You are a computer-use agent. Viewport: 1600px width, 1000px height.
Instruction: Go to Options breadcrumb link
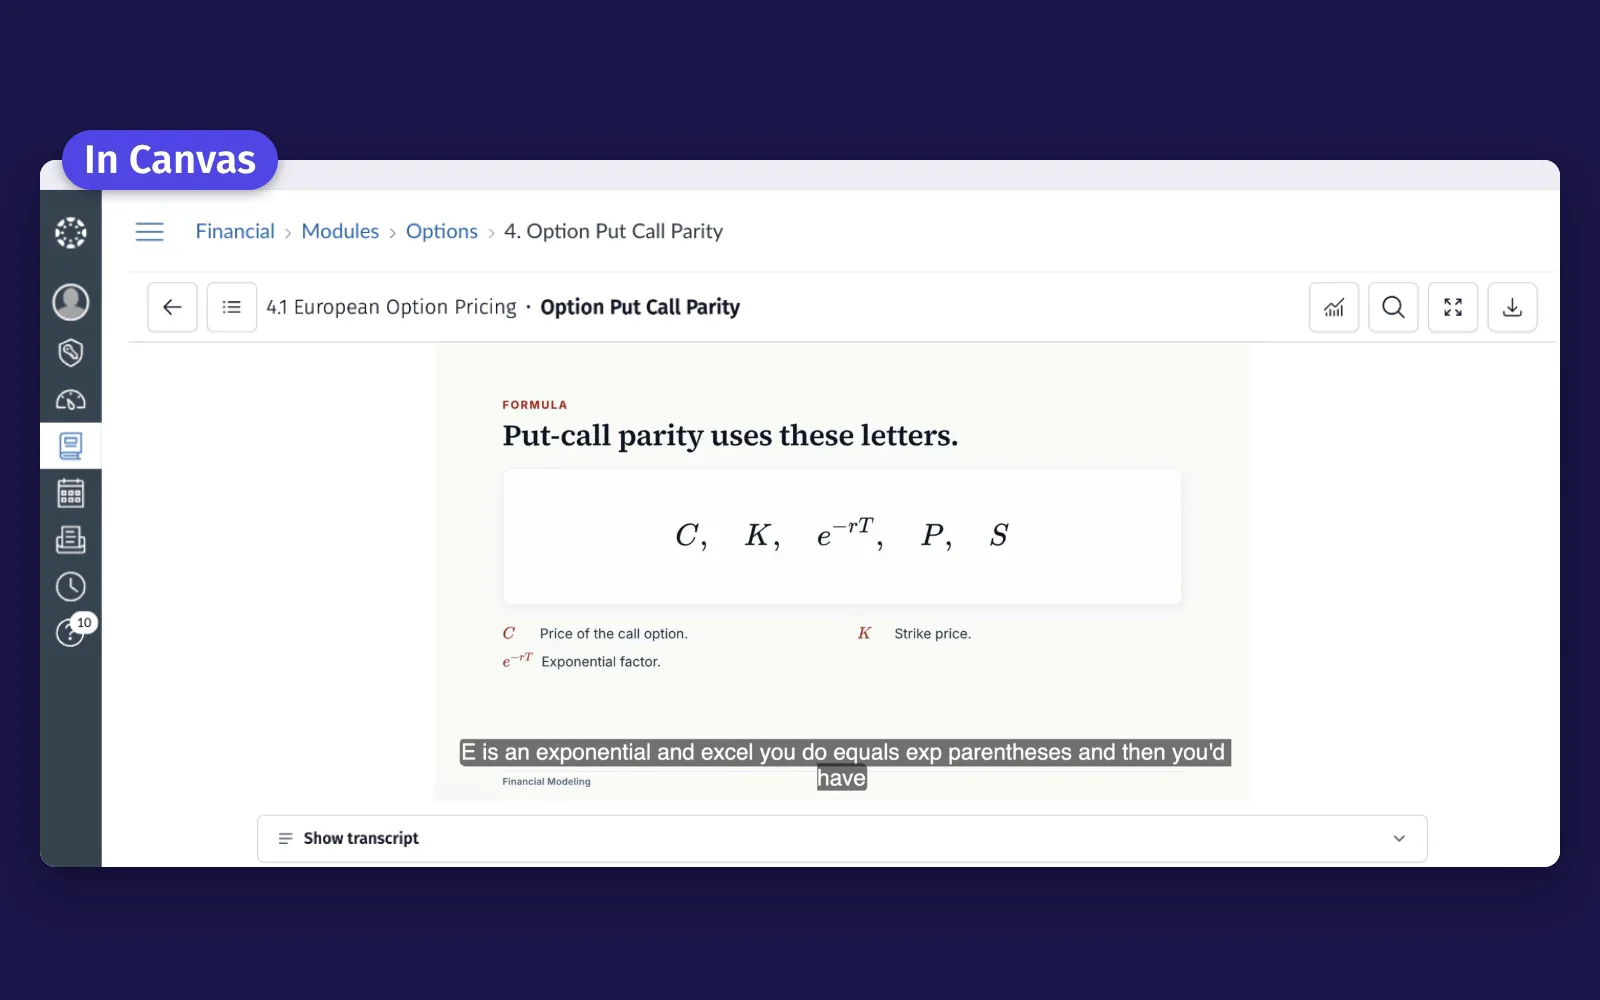442,231
